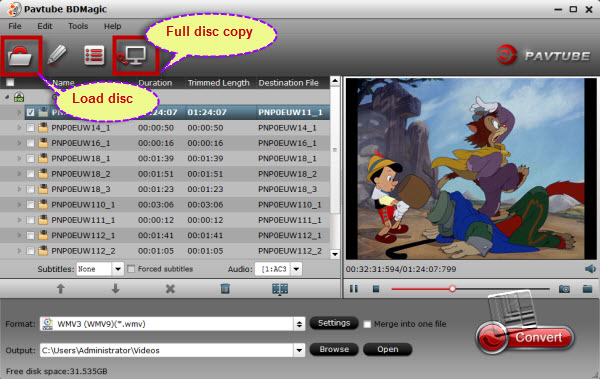This screenshot has width=600, height=379.
Task: Click the Open output folder button
Action: coord(387,349)
